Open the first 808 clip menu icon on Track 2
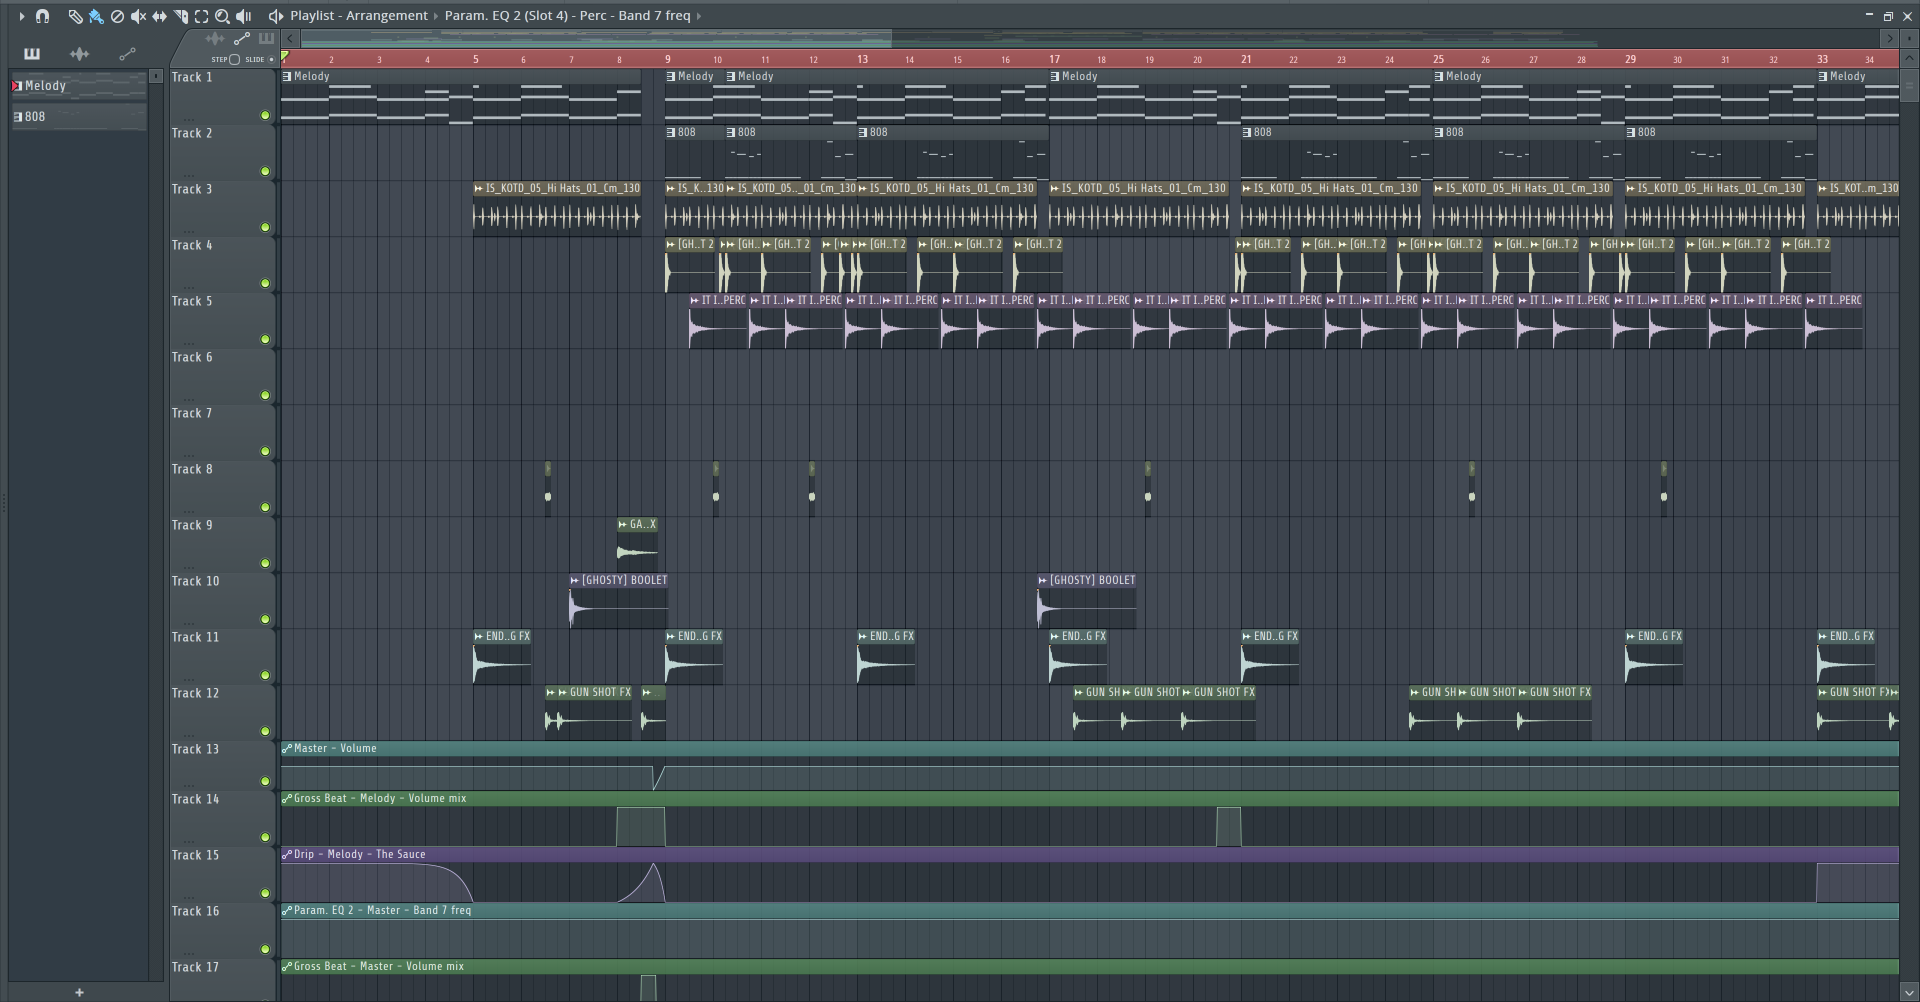The width and height of the screenshot is (1920, 1002). (x=671, y=132)
